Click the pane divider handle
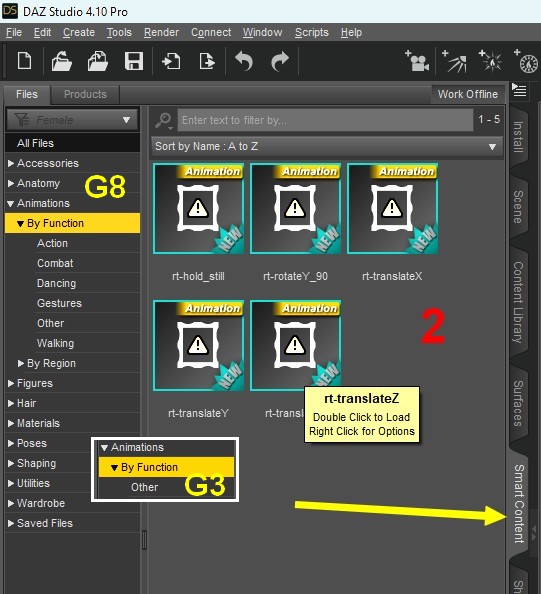Image resolution: width=541 pixels, height=594 pixels. (144, 540)
